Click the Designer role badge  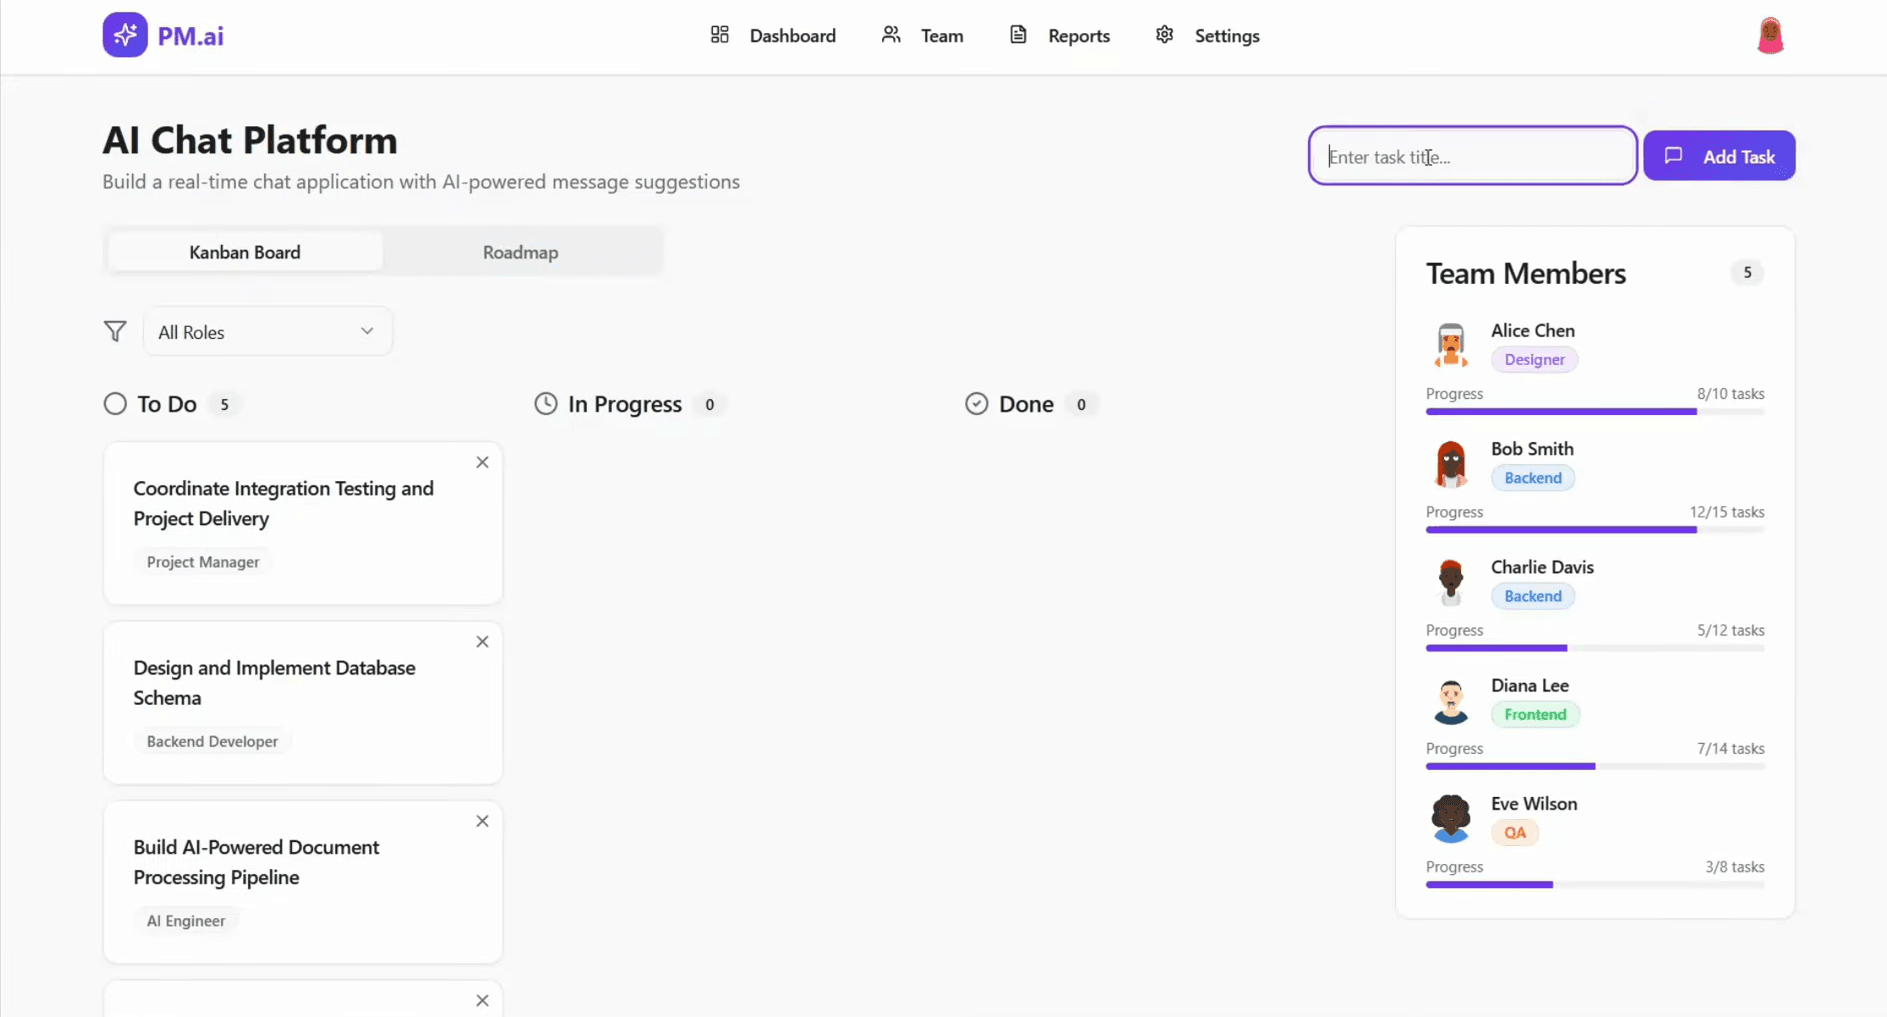[x=1534, y=359]
